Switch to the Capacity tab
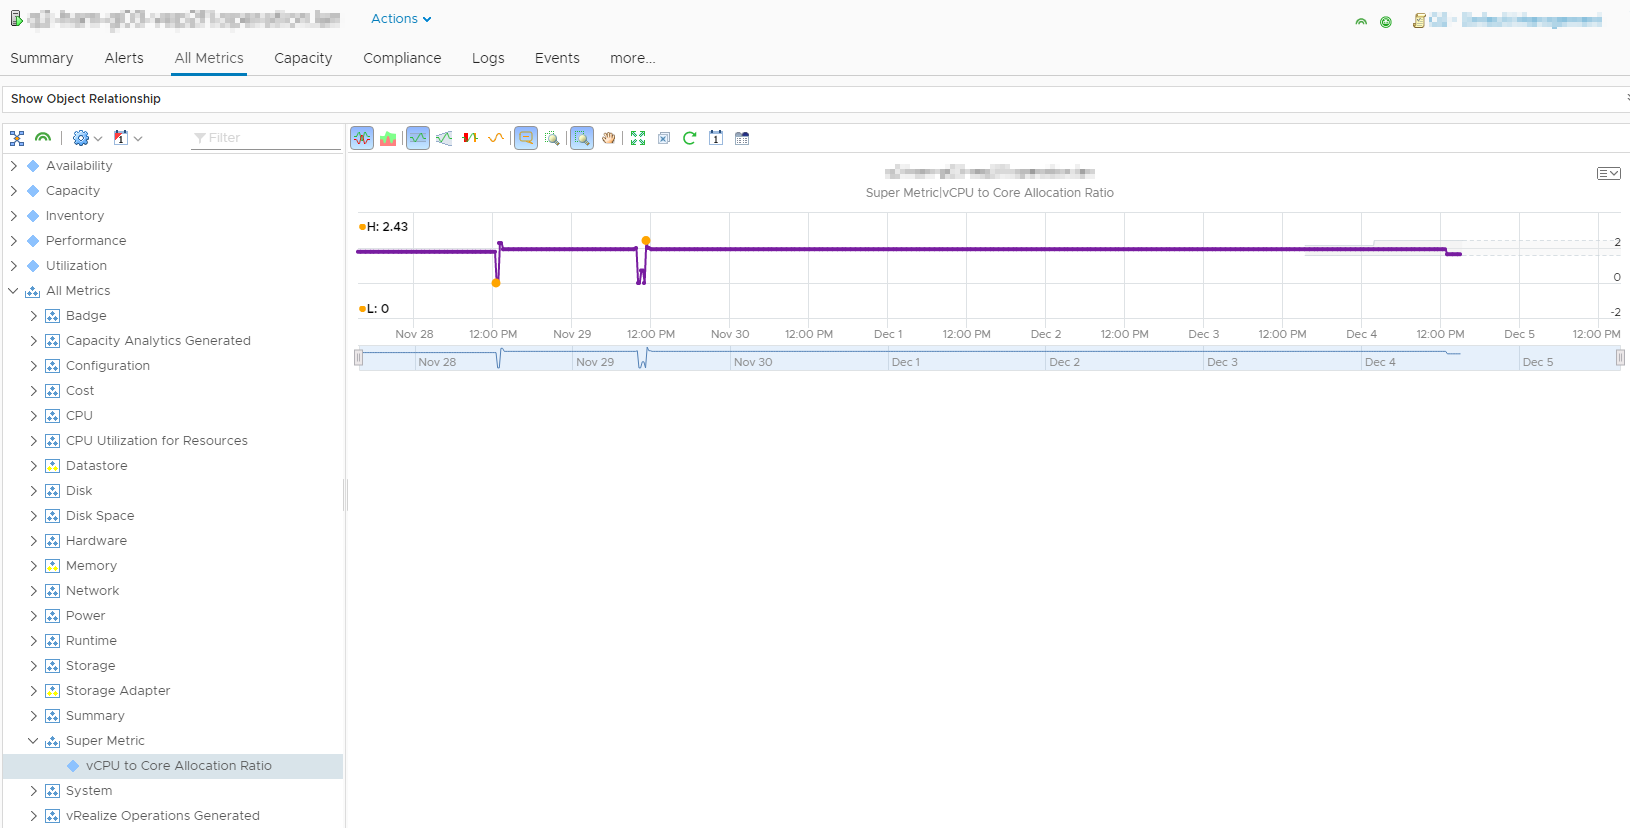The height and width of the screenshot is (828, 1630). click(303, 58)
